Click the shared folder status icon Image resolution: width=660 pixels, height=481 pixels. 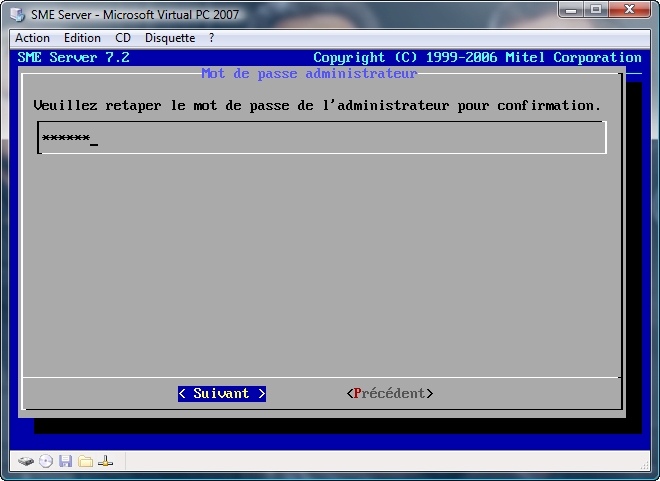(85, 461)
